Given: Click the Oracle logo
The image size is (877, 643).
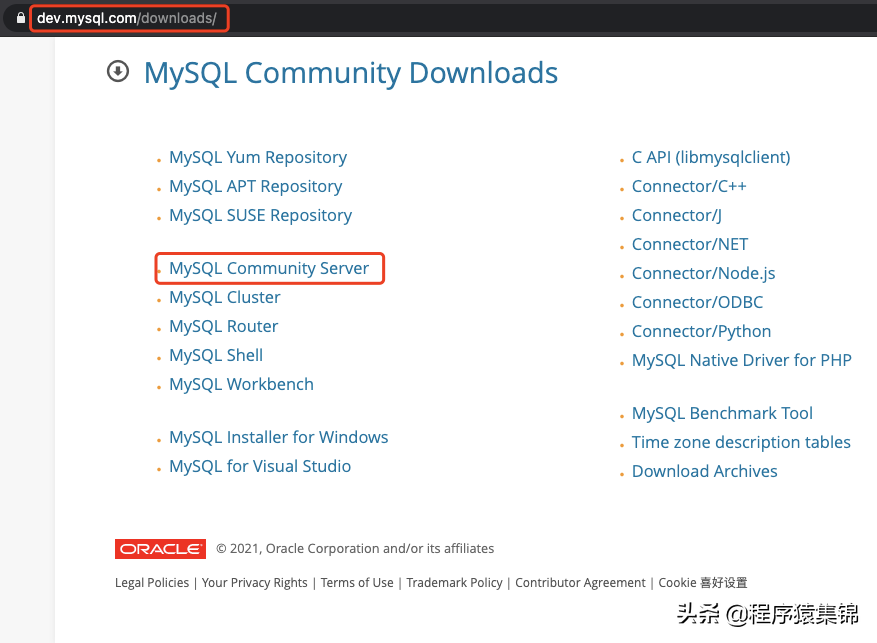Looking at the screenshot, I should pos(160,549).
